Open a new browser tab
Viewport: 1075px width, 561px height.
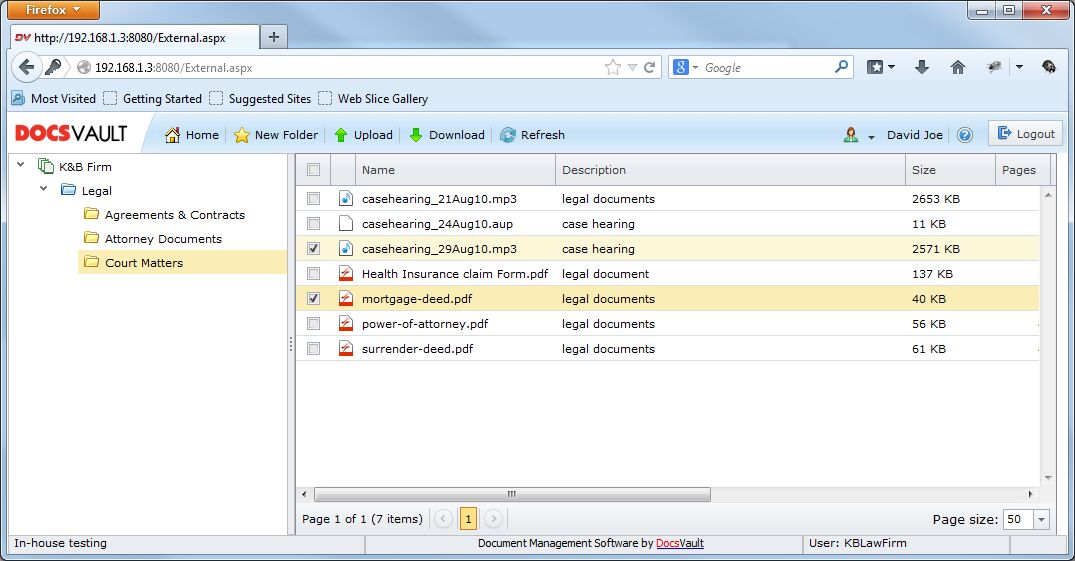(x=273, y=37)
